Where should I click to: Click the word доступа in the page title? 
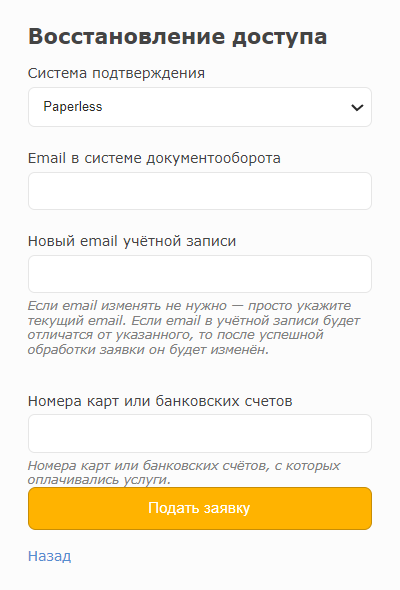coord(280,38)
